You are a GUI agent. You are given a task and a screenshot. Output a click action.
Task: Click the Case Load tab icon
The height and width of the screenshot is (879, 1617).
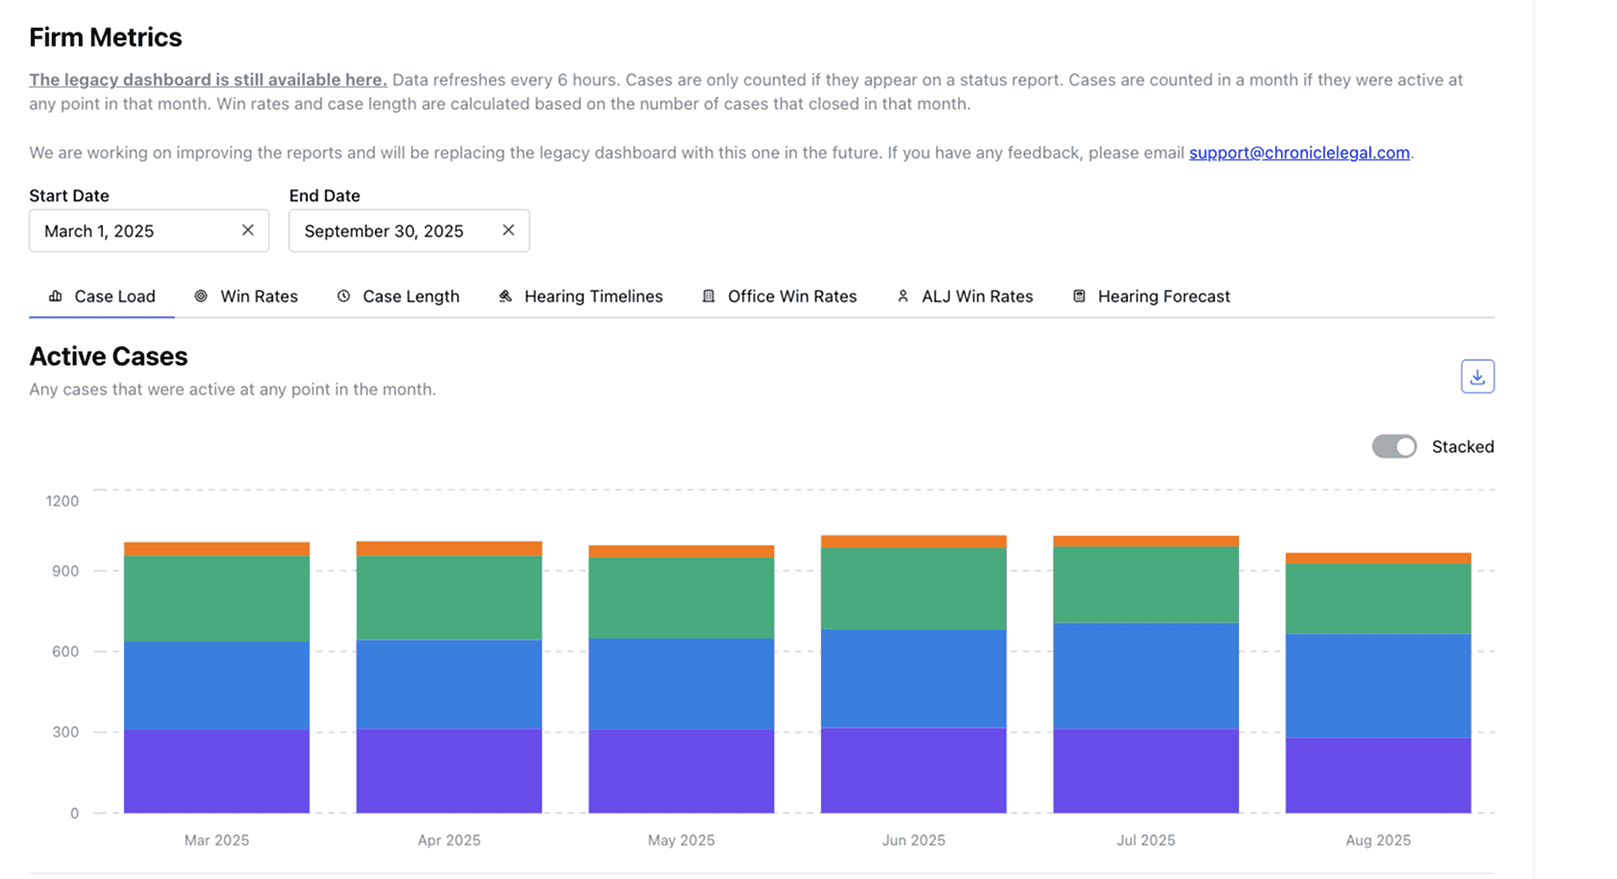56,296
